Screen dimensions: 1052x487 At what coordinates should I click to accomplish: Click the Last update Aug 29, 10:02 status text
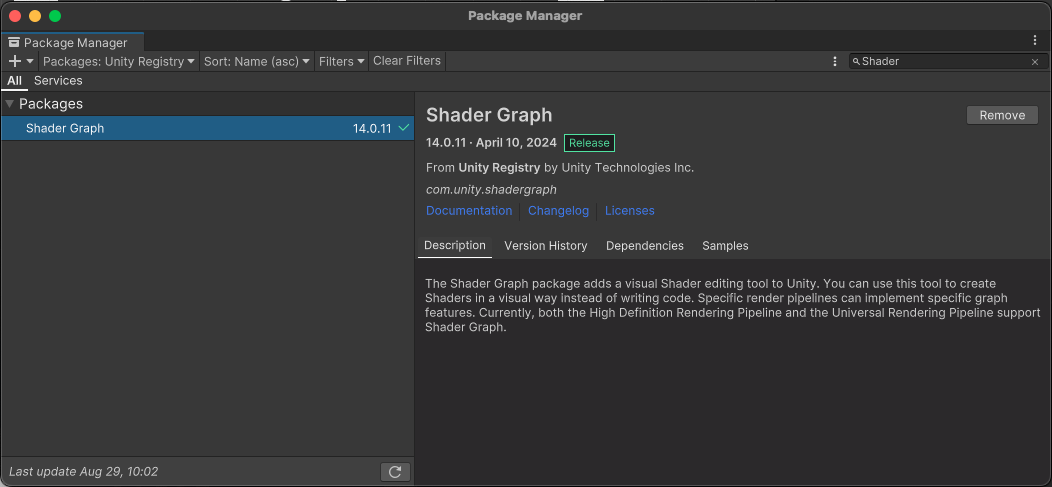click(84, 472)
